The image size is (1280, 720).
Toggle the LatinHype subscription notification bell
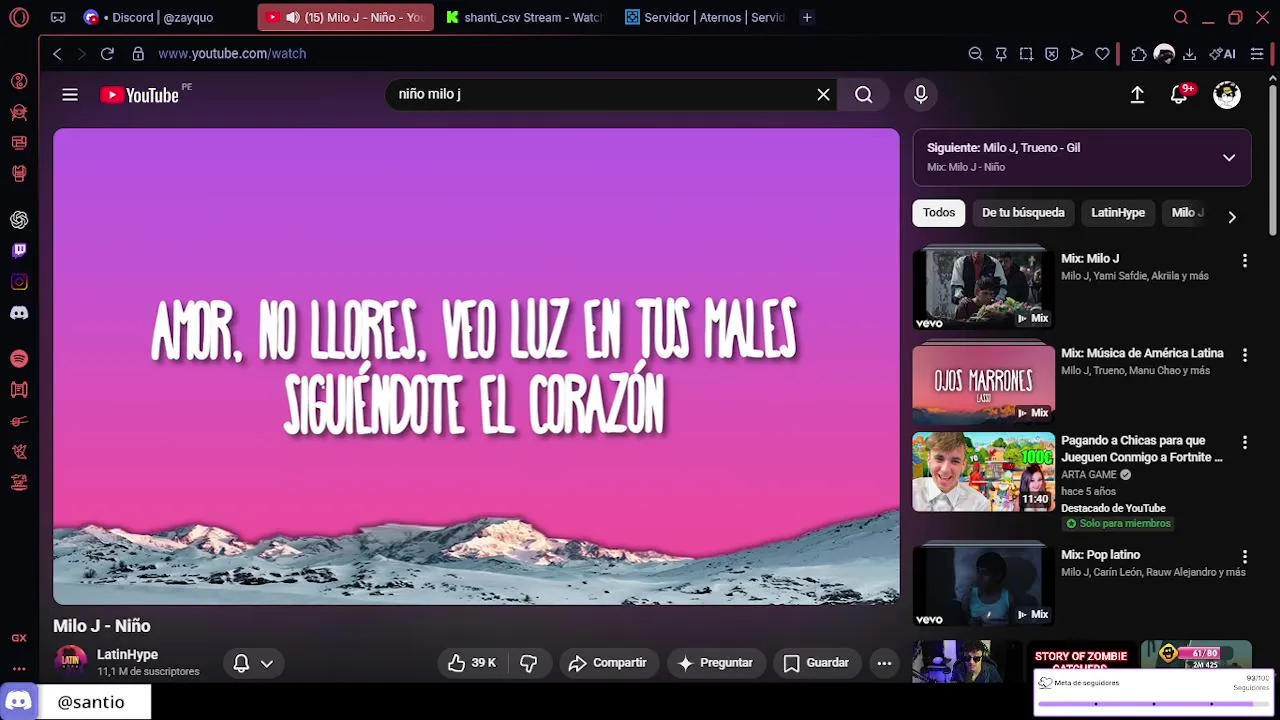tap(241, 663)
